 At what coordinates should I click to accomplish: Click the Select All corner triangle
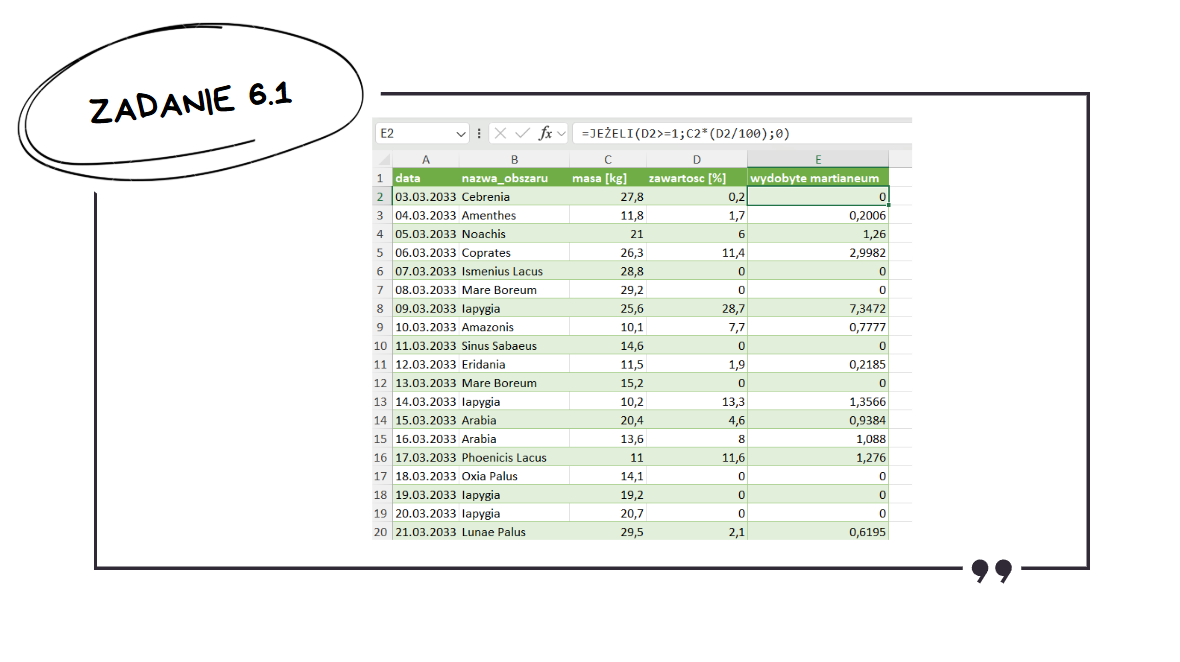[383, 159]
